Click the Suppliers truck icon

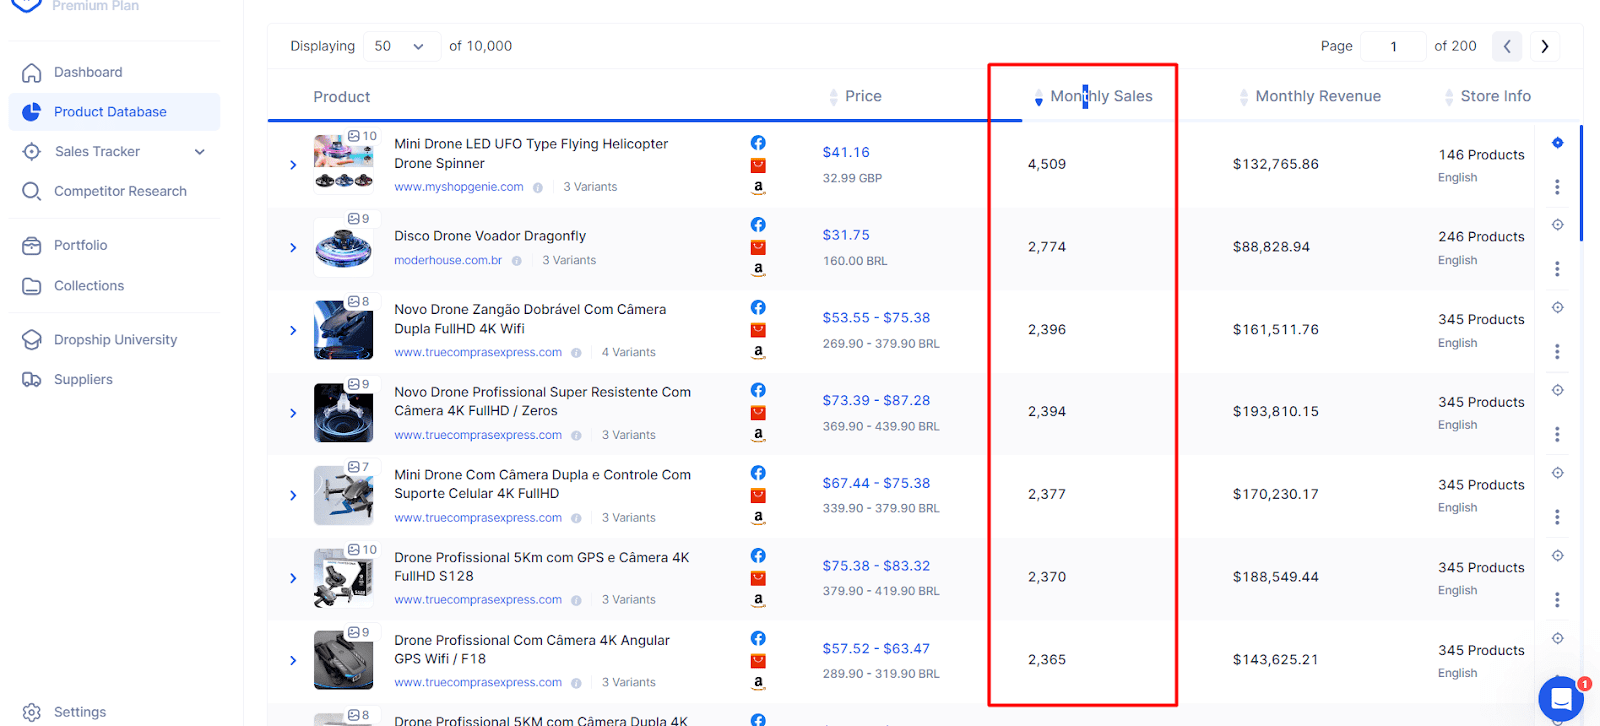pos(32,379)
